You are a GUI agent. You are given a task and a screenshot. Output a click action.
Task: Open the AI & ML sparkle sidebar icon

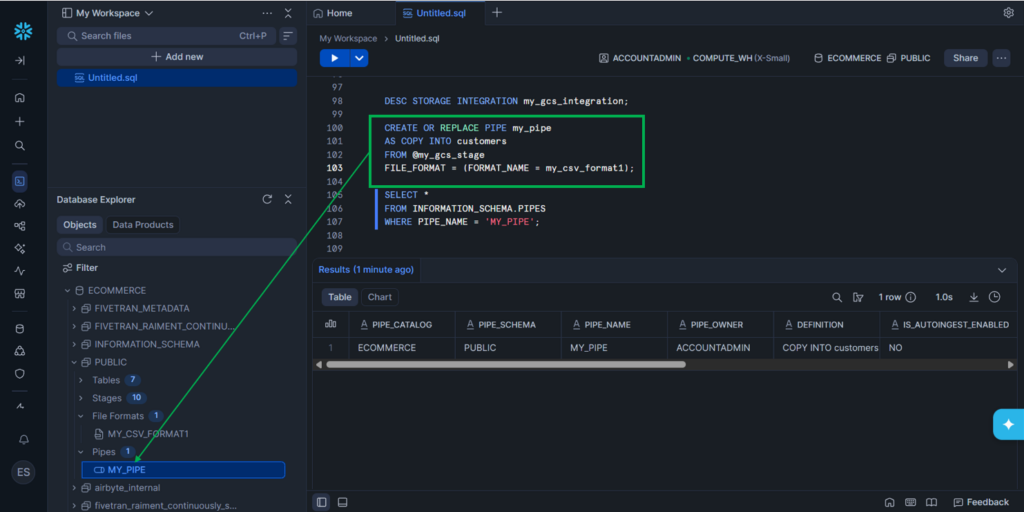pos(20,248)
